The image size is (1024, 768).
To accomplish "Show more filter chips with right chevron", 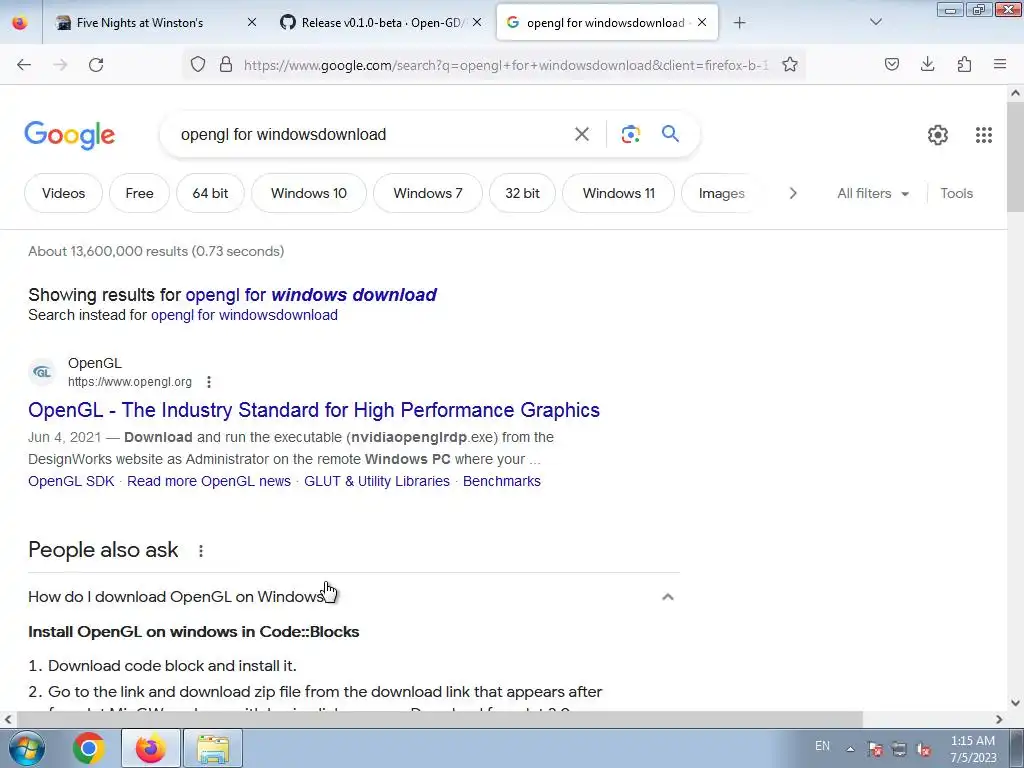I will [x=793, y=193].
